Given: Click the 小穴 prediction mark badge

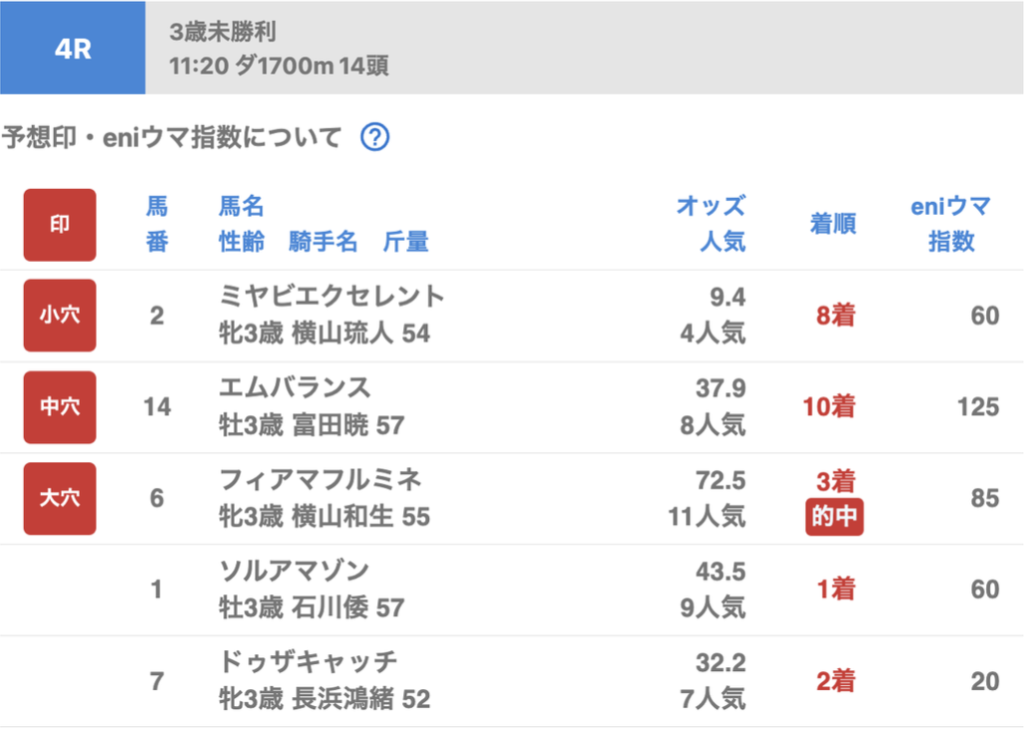Looking at the screenshot, I should 60,315.
